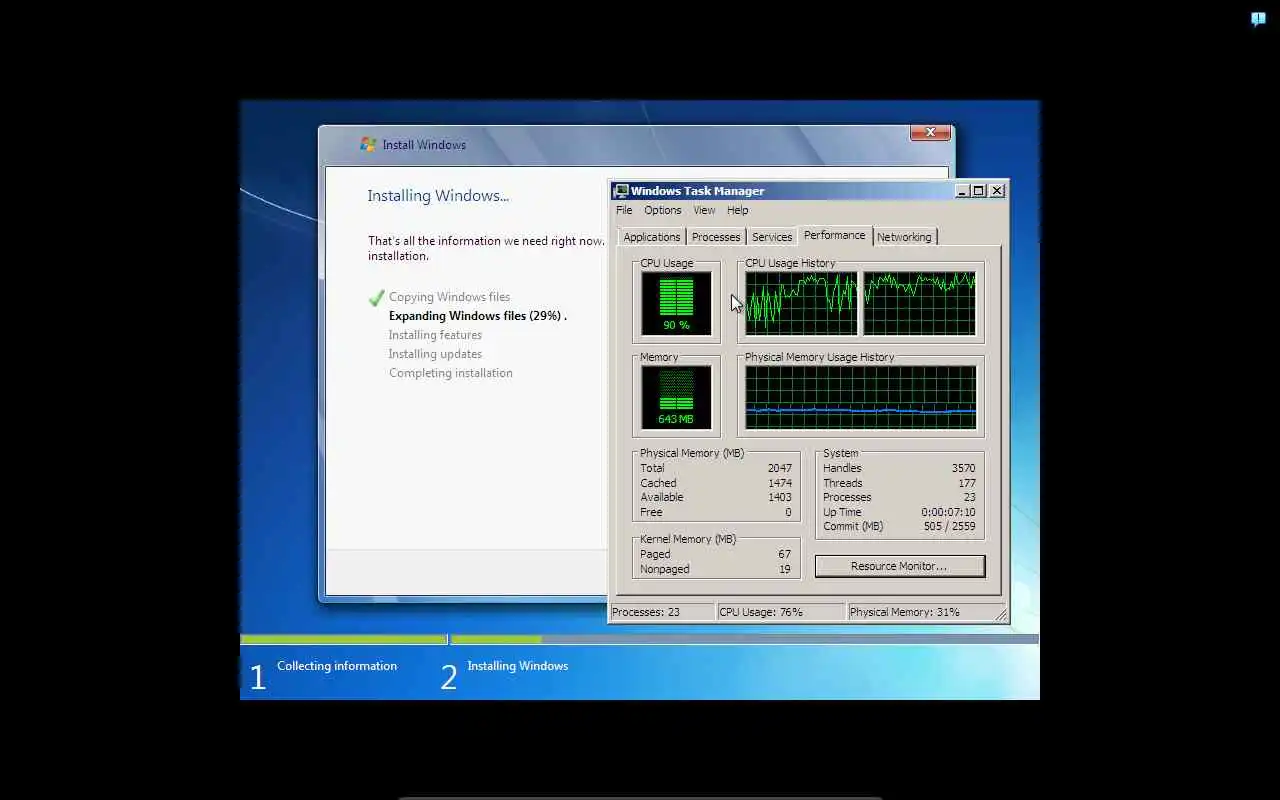Click the 'Installing Windows...' heading

tap(438, 196)
